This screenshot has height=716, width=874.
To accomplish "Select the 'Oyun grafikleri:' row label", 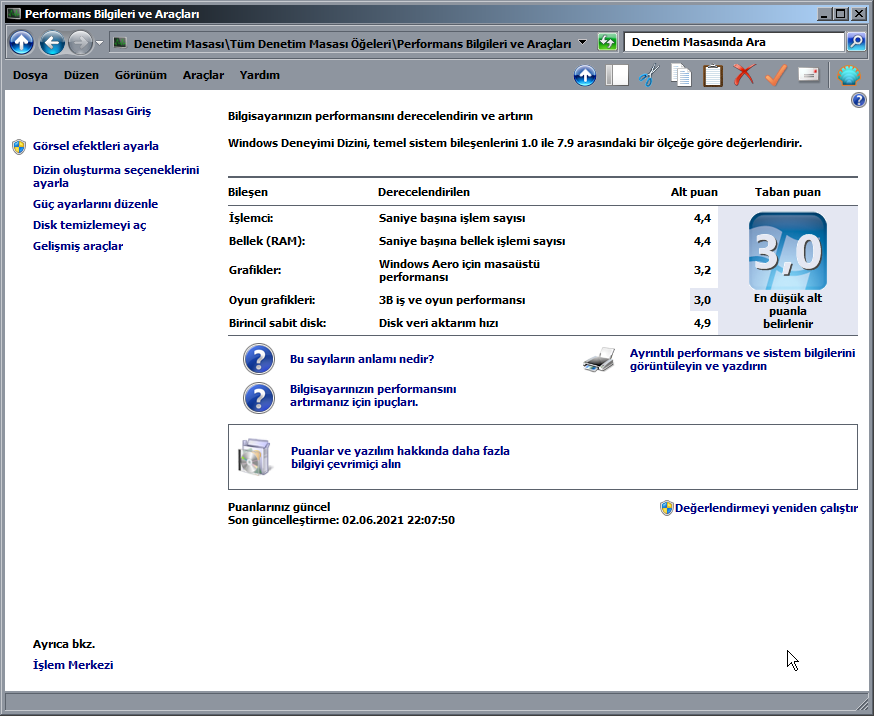I will [272, 300].
